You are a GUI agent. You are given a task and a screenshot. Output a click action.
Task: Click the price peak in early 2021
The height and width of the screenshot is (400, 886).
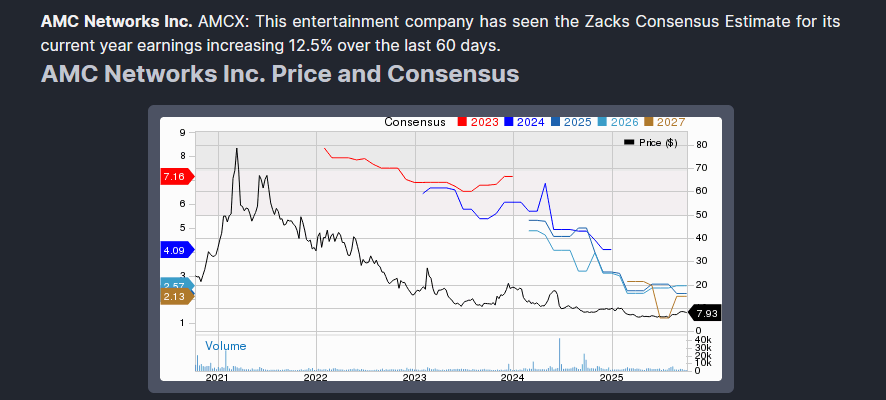click(236, 149)
